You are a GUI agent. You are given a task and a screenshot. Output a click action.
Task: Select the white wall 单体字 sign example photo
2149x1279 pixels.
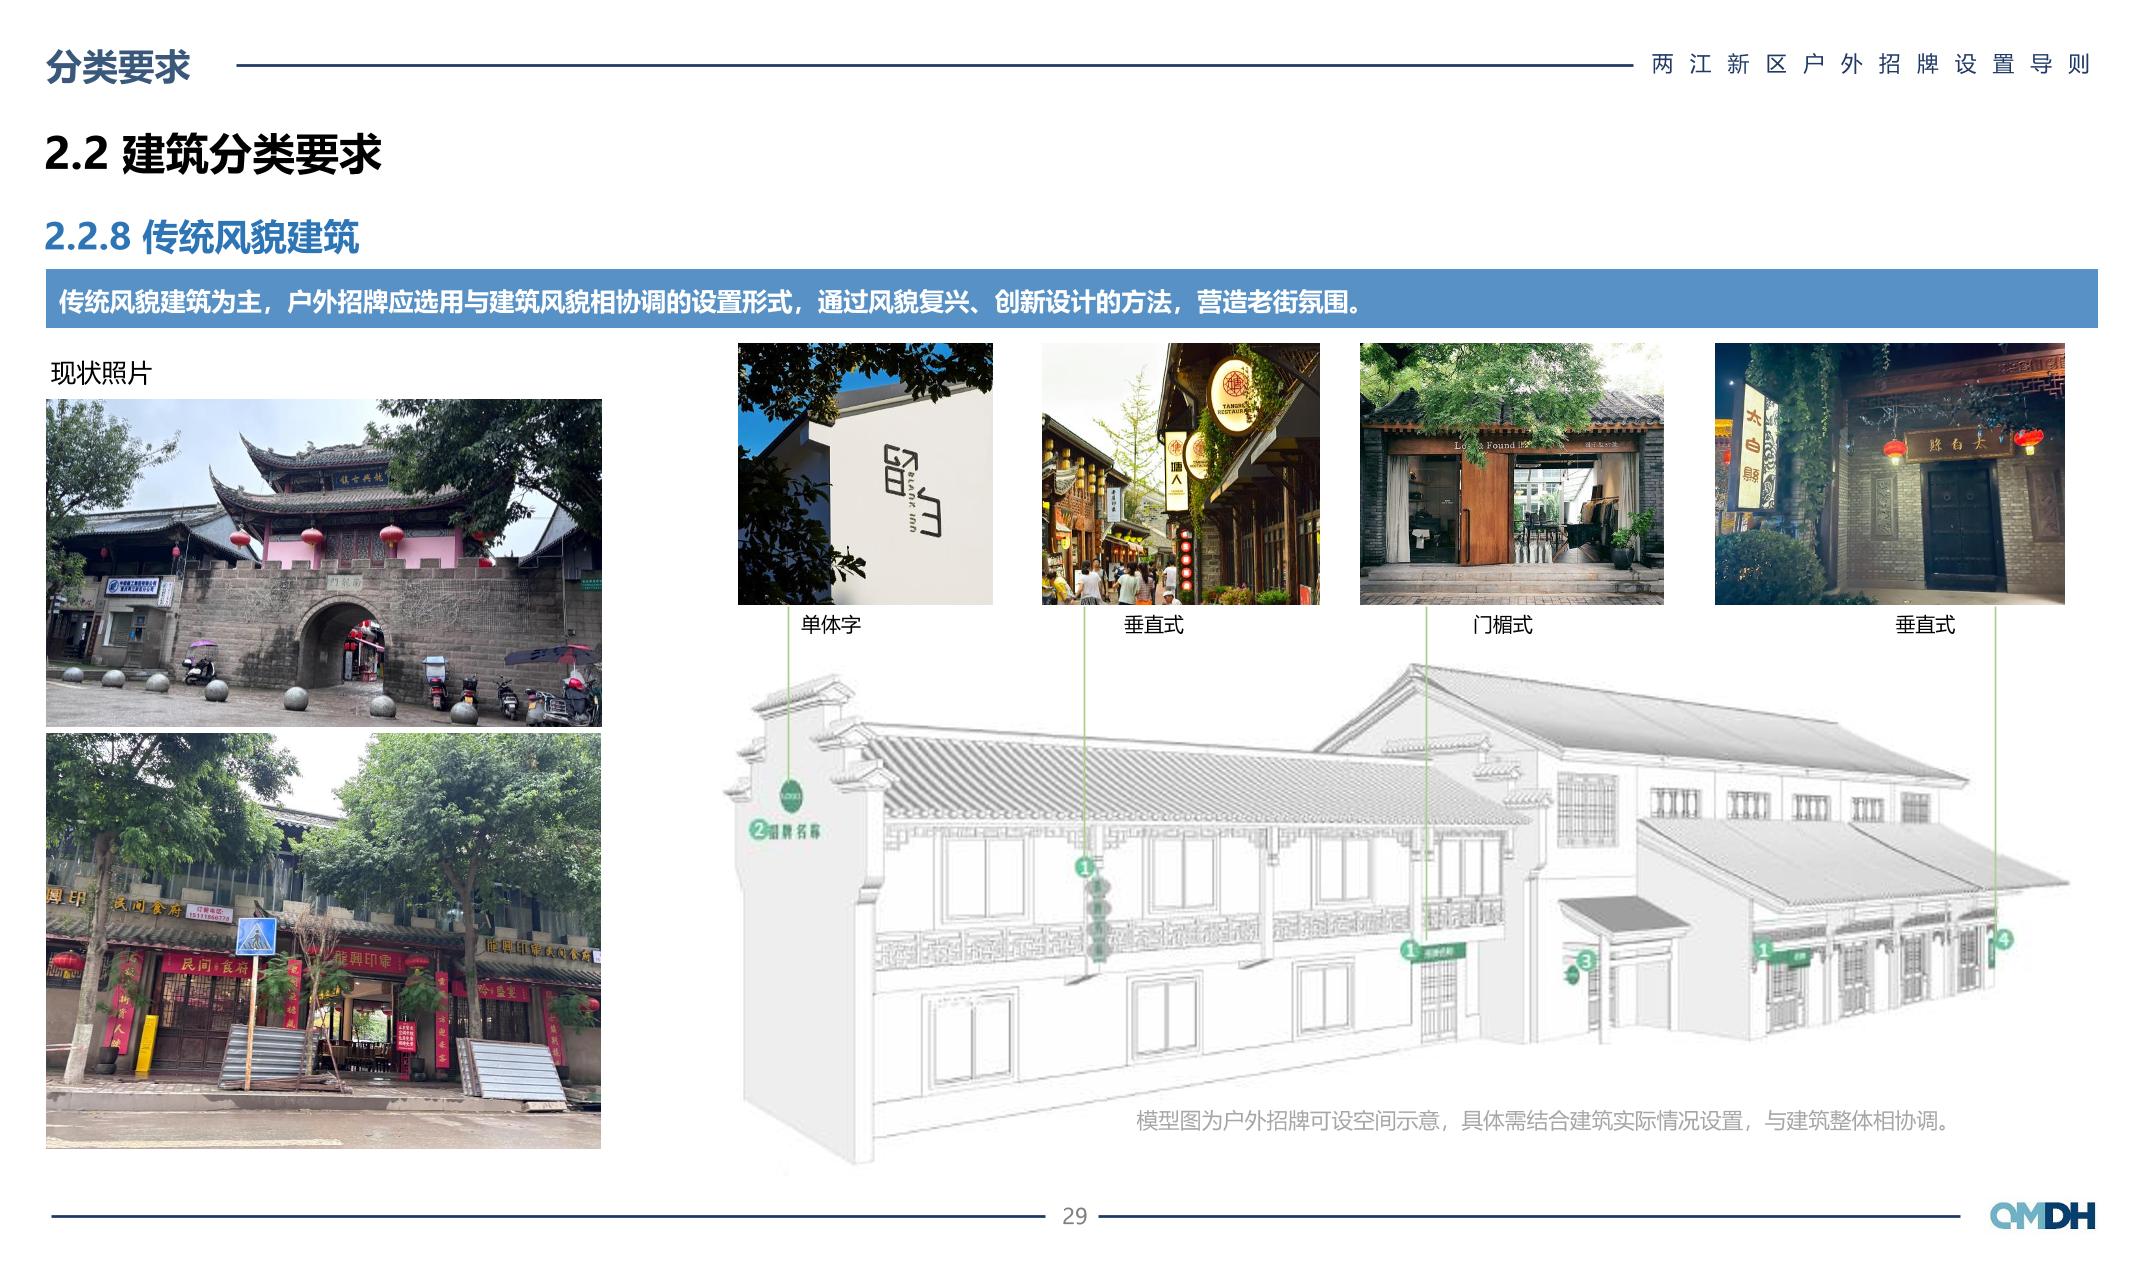coord(865,474)
